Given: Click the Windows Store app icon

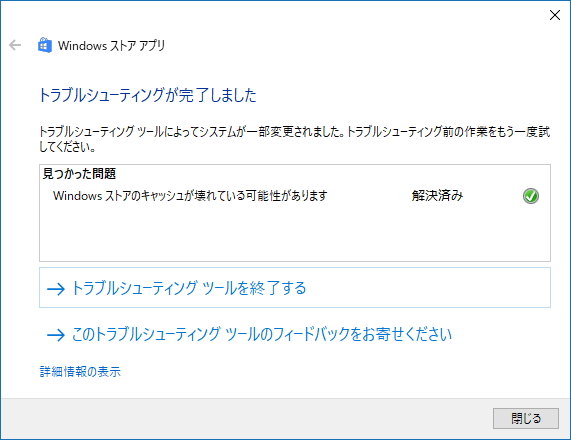Looking at the screenshot, I should [x=45, y=45].
